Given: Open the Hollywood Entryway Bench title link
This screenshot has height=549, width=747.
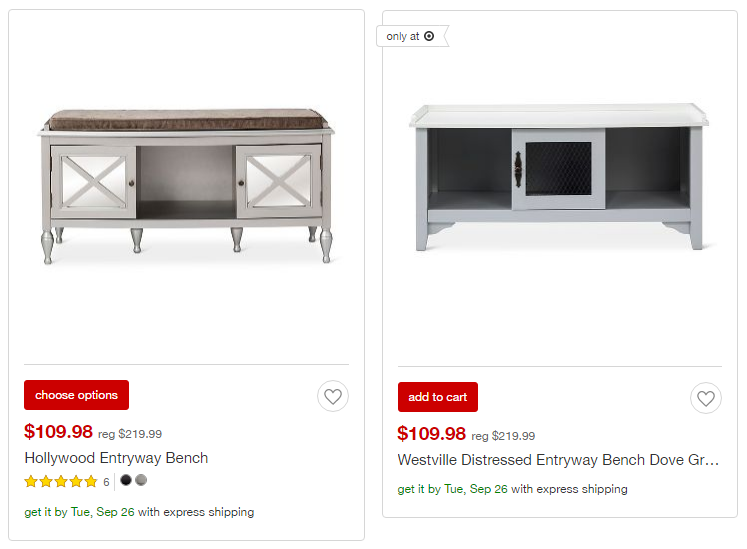Looking at the screenshot, I should (x=116, y=458).
